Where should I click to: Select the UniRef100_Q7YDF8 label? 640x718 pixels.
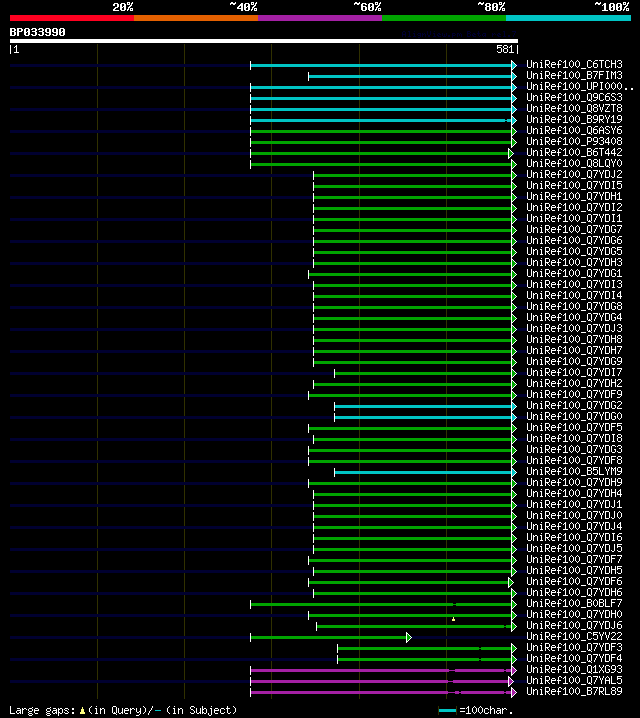point(574,460)
